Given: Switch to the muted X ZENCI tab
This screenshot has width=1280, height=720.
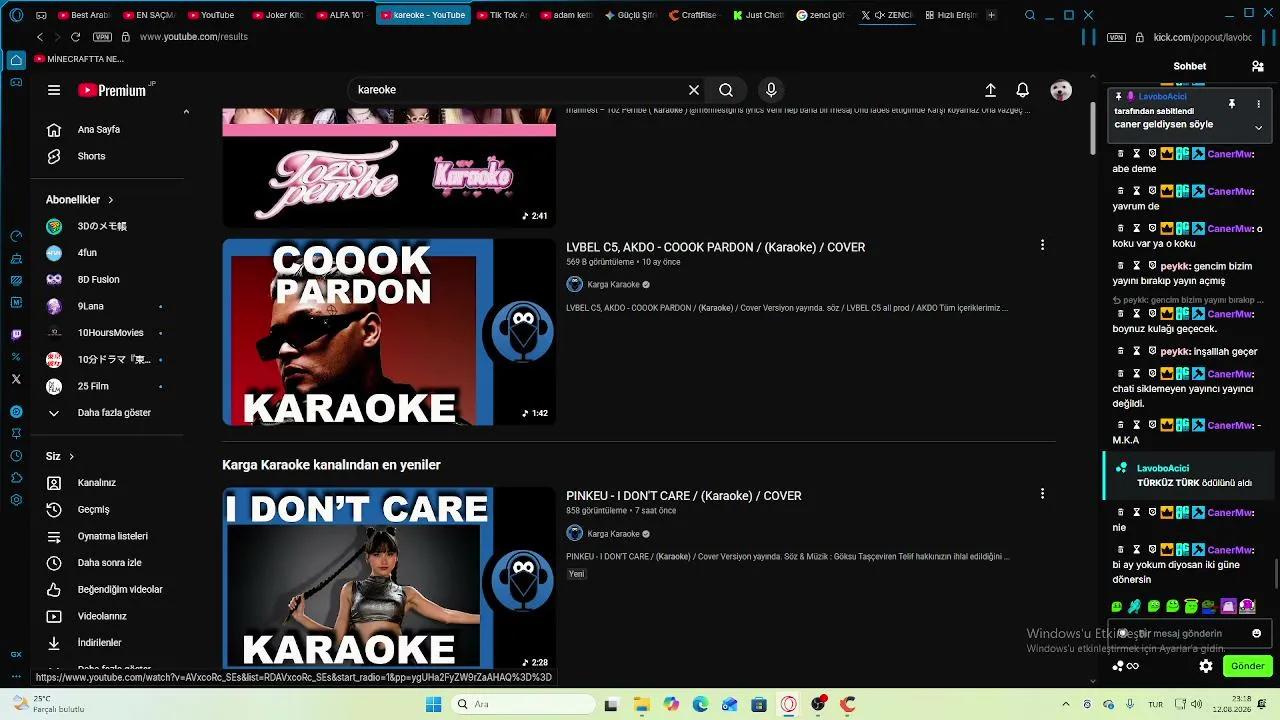Looking at the screenshot, I should click(x=886, y=15).
